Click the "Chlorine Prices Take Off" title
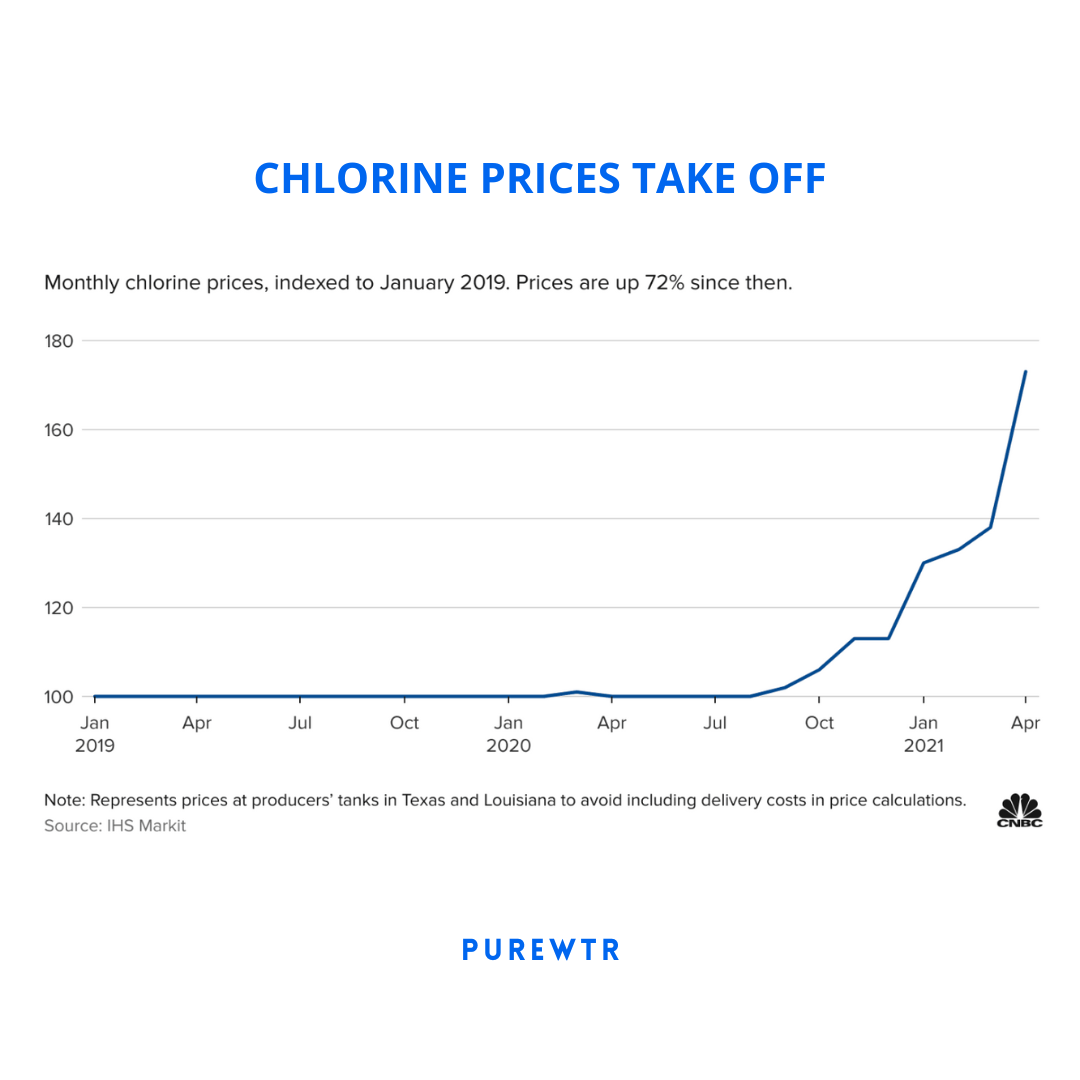 pos(540,178)
